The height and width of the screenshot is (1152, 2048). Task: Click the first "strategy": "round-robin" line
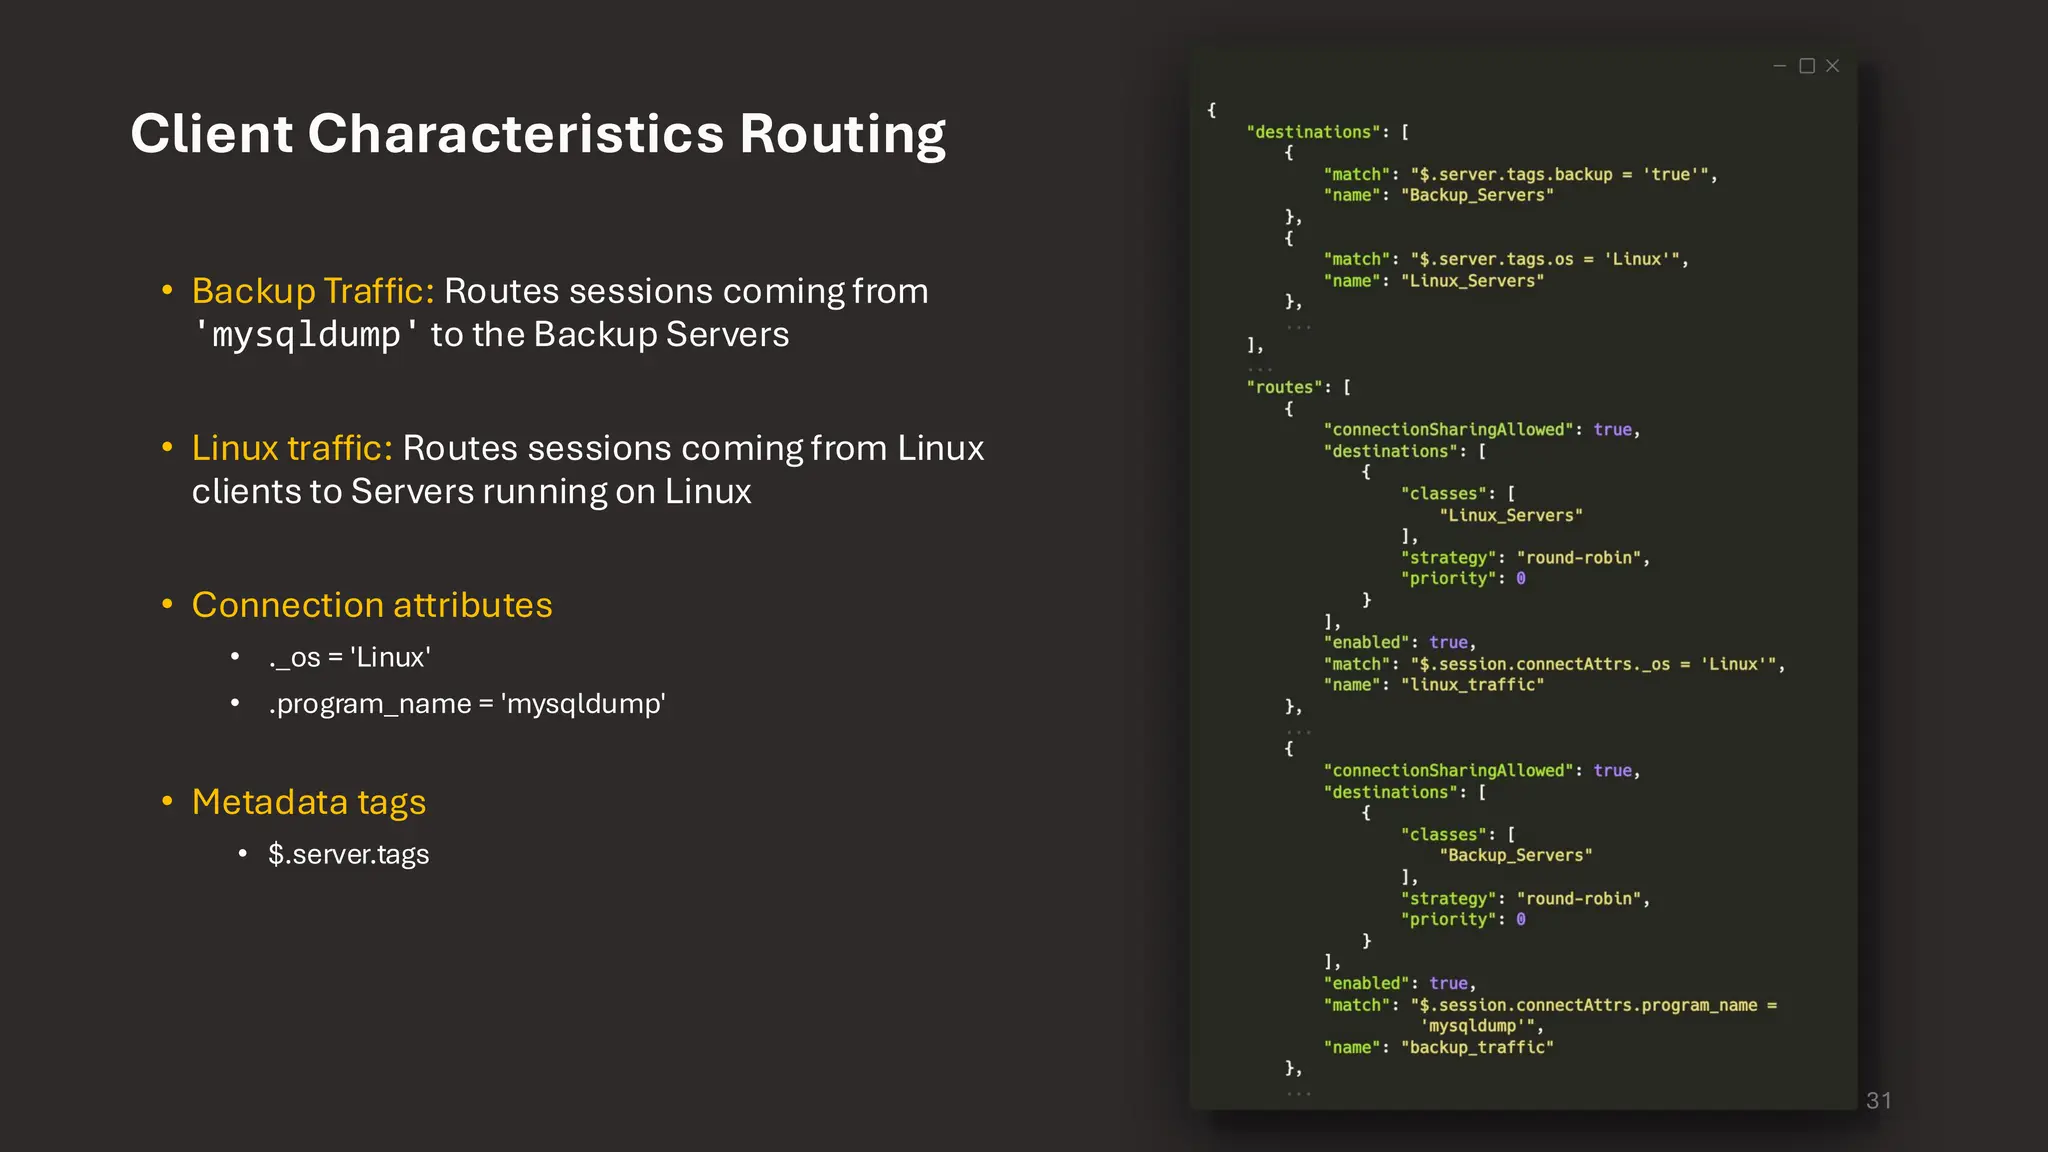click(x=1524, y=558)
